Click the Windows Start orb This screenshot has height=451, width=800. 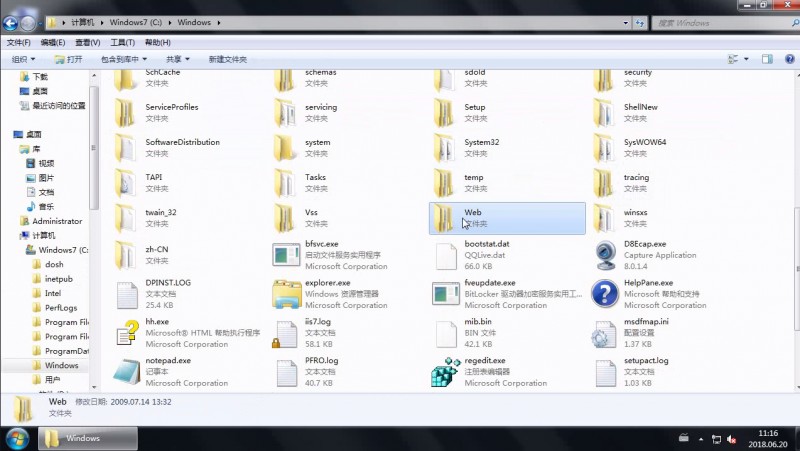click(17, 439)
